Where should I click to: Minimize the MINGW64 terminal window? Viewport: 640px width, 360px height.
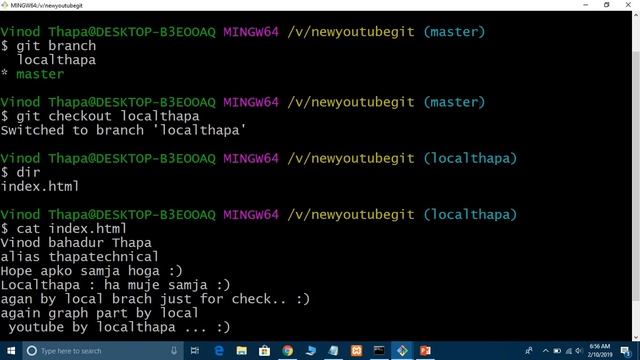[586, 5]
